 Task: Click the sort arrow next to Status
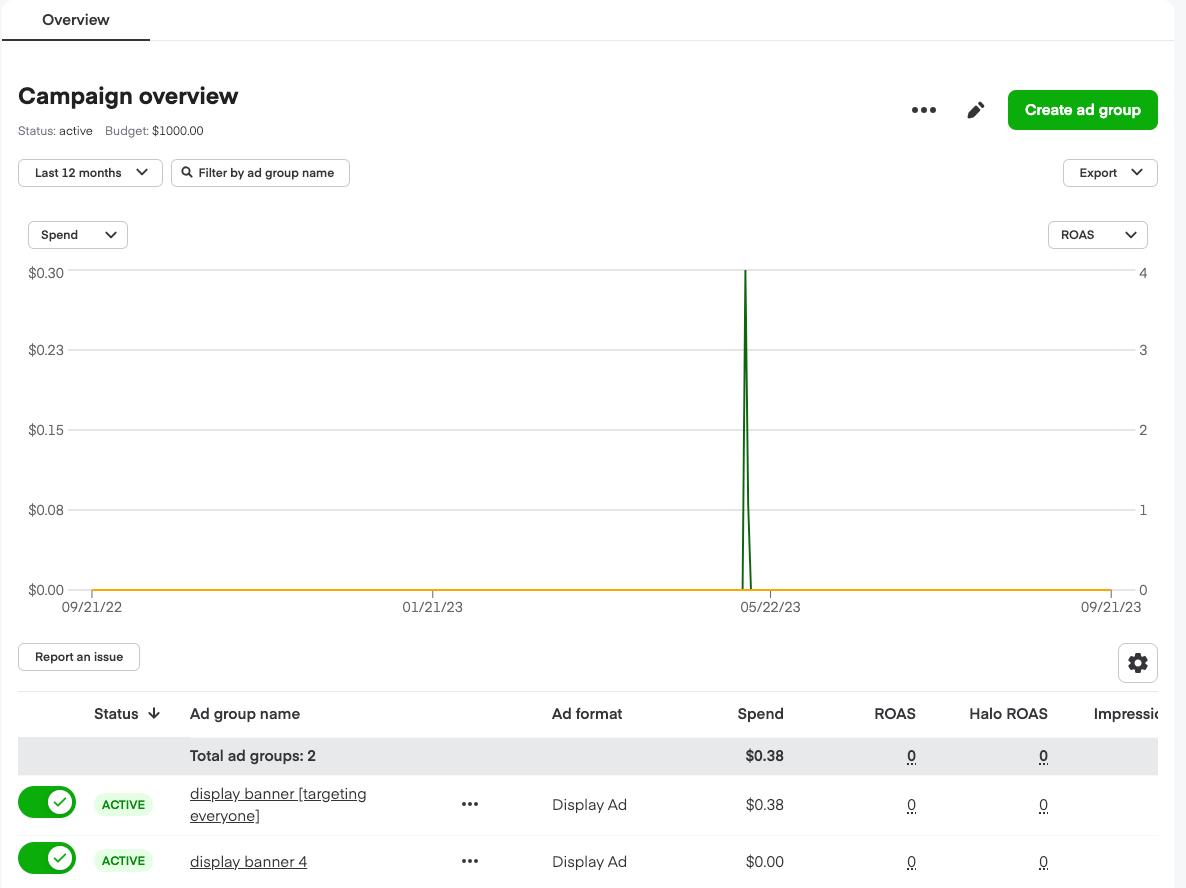coord(153,713)
